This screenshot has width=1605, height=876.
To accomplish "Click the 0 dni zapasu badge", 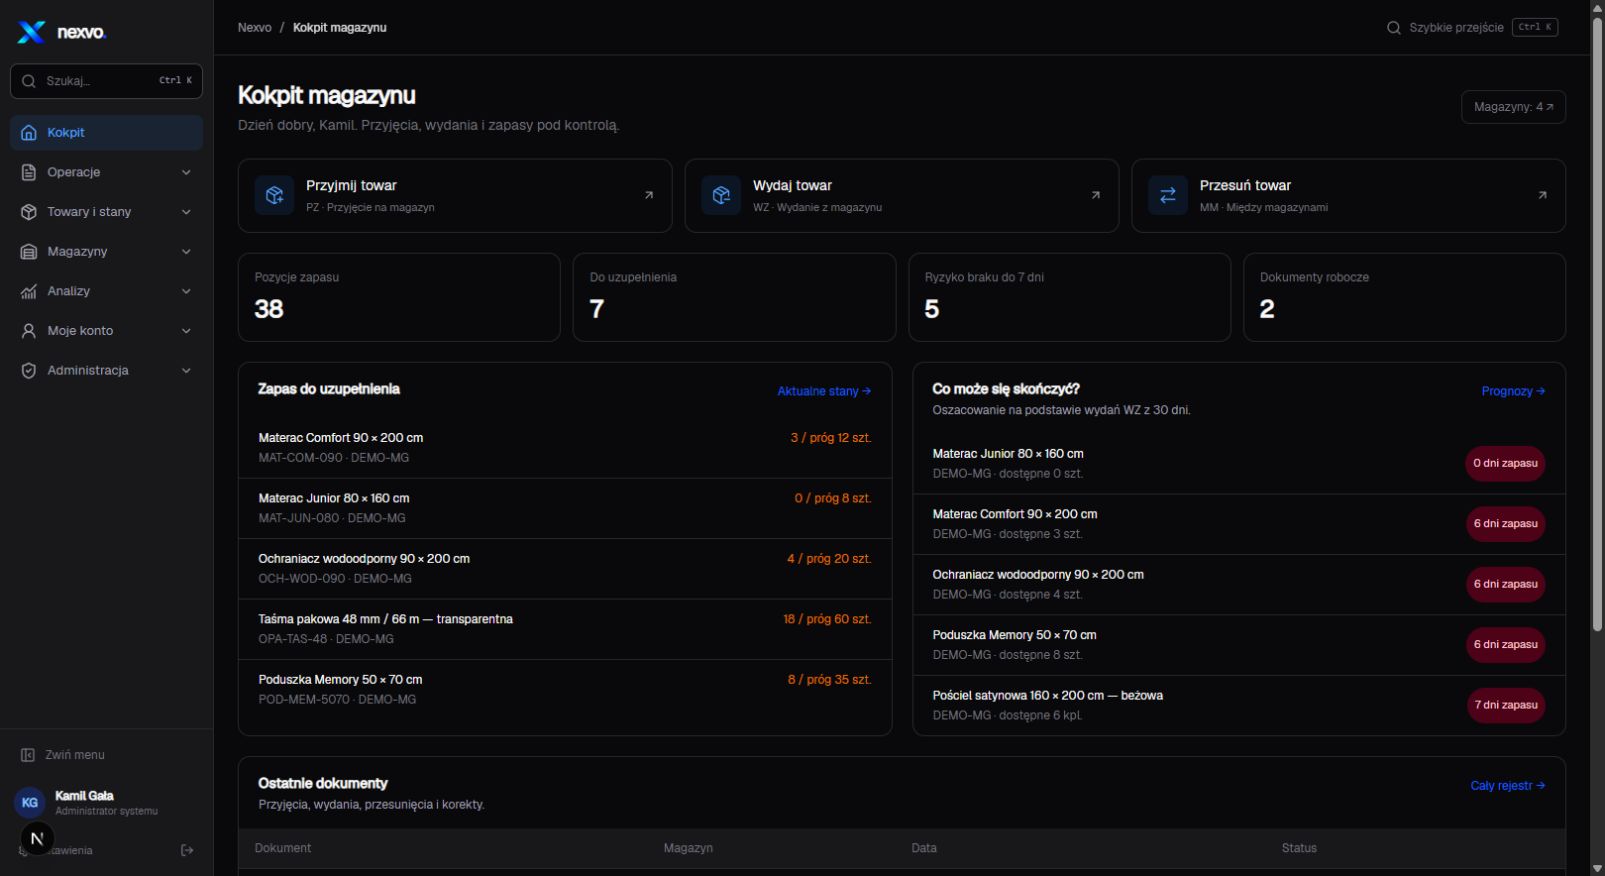I will click(1505, 464).
